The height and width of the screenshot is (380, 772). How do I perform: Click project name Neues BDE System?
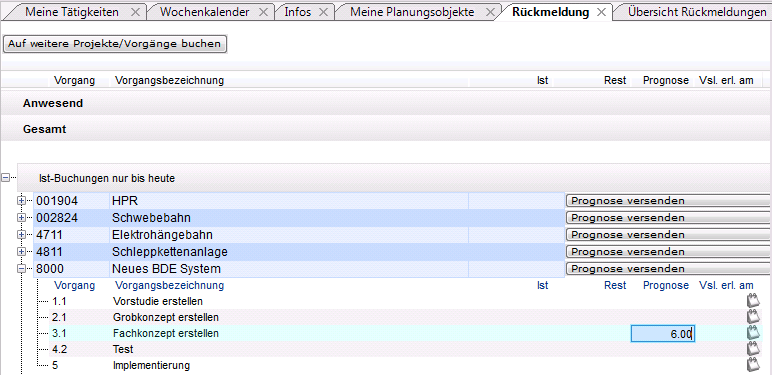coord(166,269)
